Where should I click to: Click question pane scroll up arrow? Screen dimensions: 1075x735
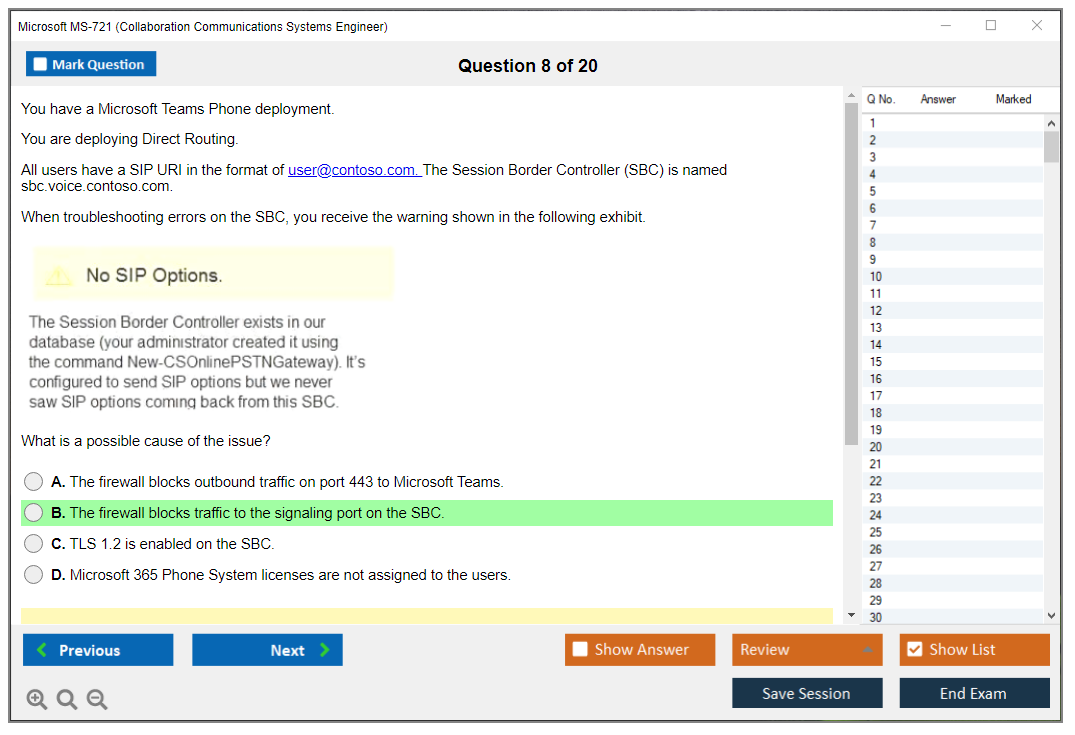click(x=851, y=95)
